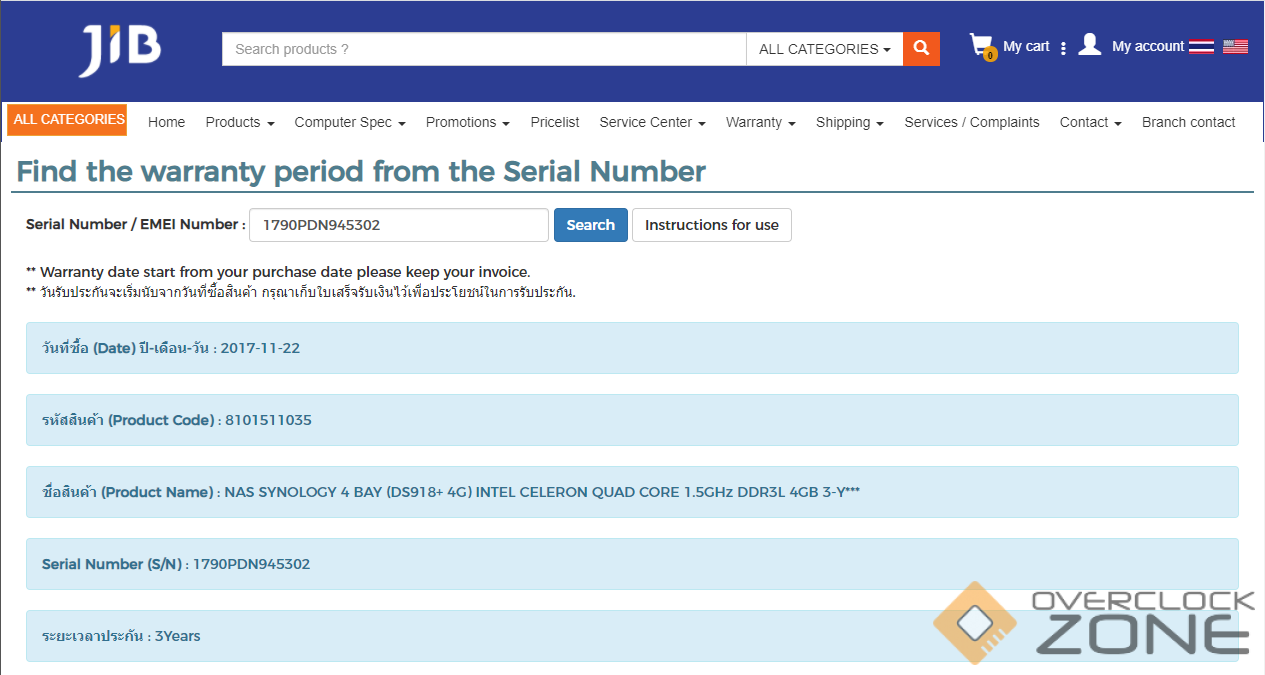Open the shopping cart icon
Image resolution: width=1265 pixels, height=675 pixels.
click(982, 46)
